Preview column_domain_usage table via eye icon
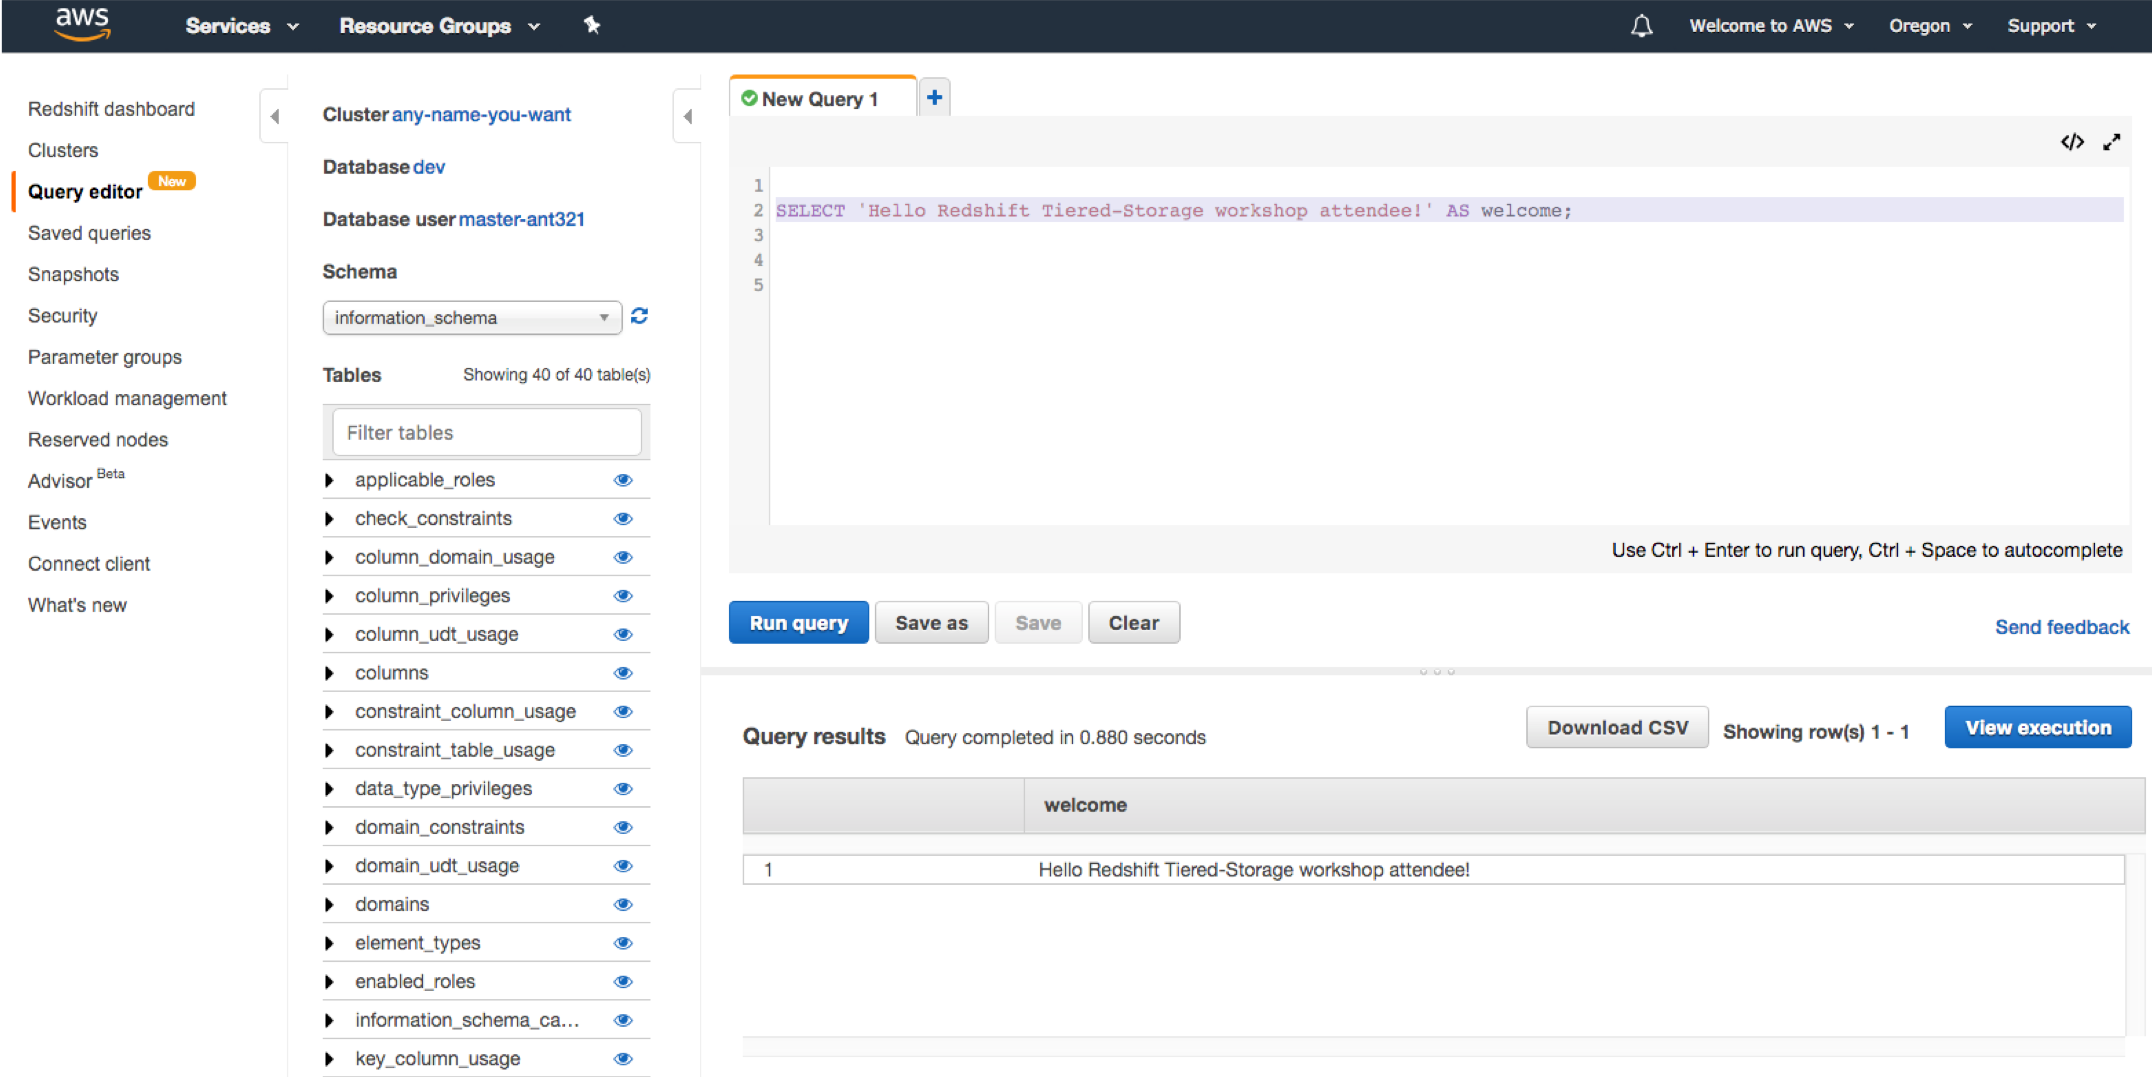This screenshot has height=1077, width=2152. coord(623,557)
